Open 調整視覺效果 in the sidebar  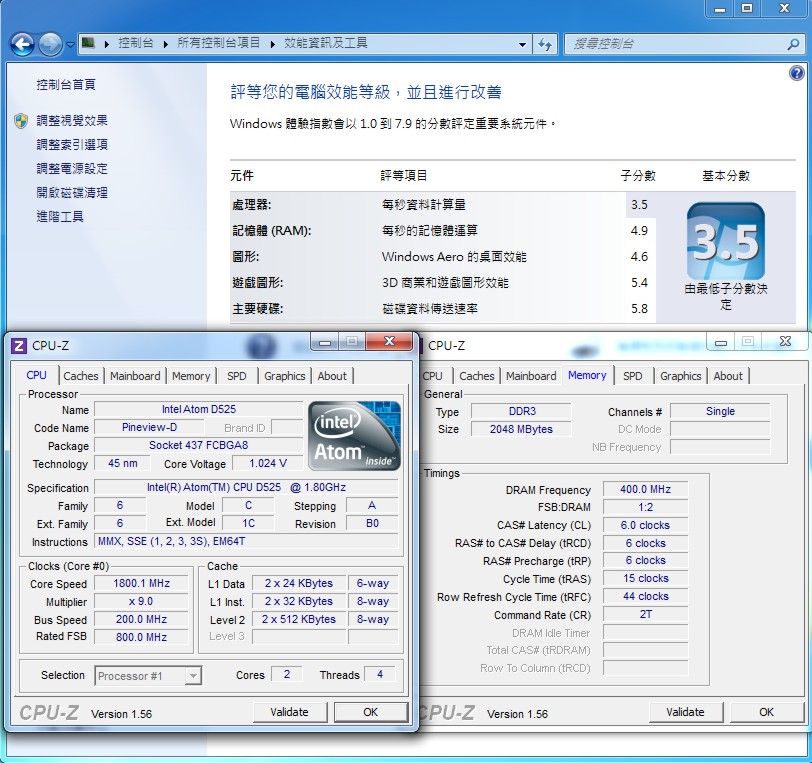72,121
